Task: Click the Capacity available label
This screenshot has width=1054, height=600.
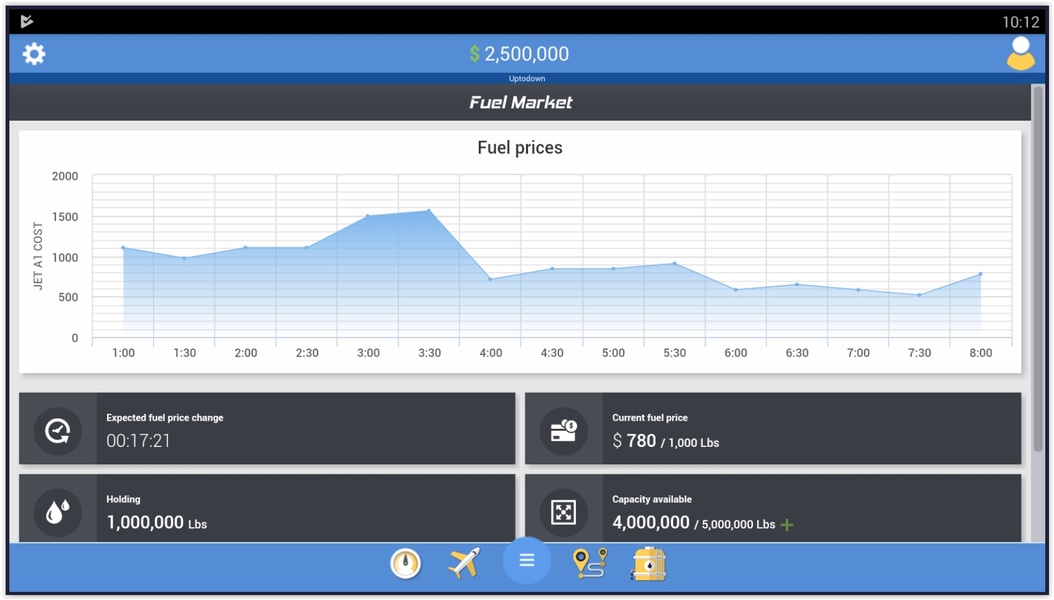Action: [x=651, y=500]
